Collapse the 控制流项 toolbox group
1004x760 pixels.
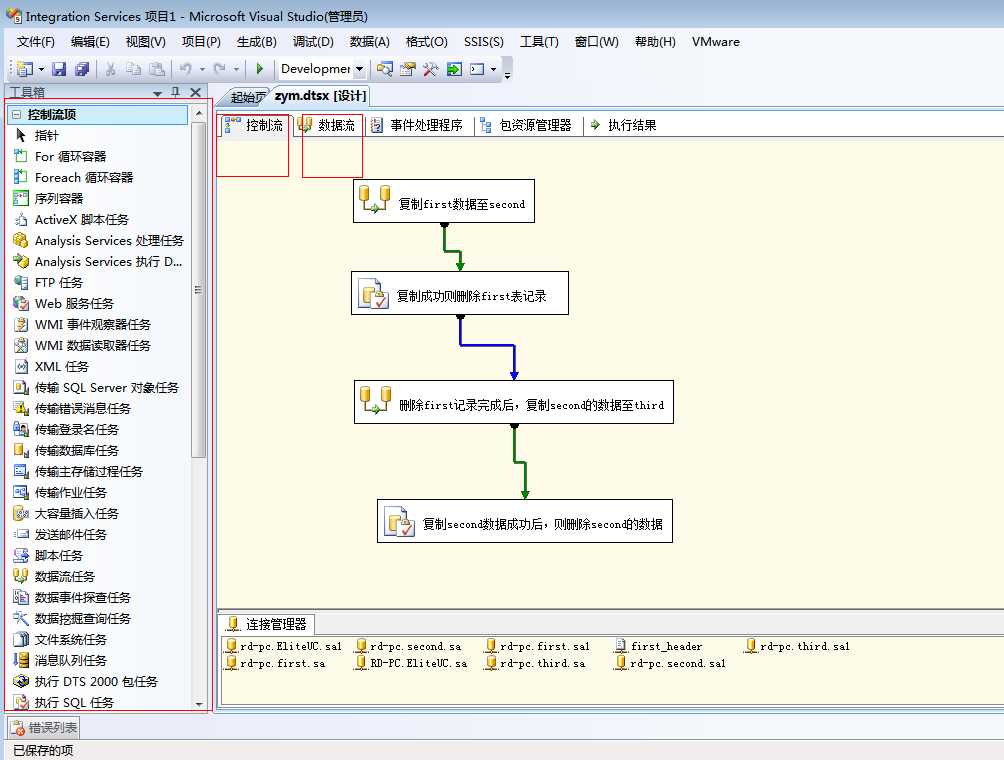pos(17,114)
